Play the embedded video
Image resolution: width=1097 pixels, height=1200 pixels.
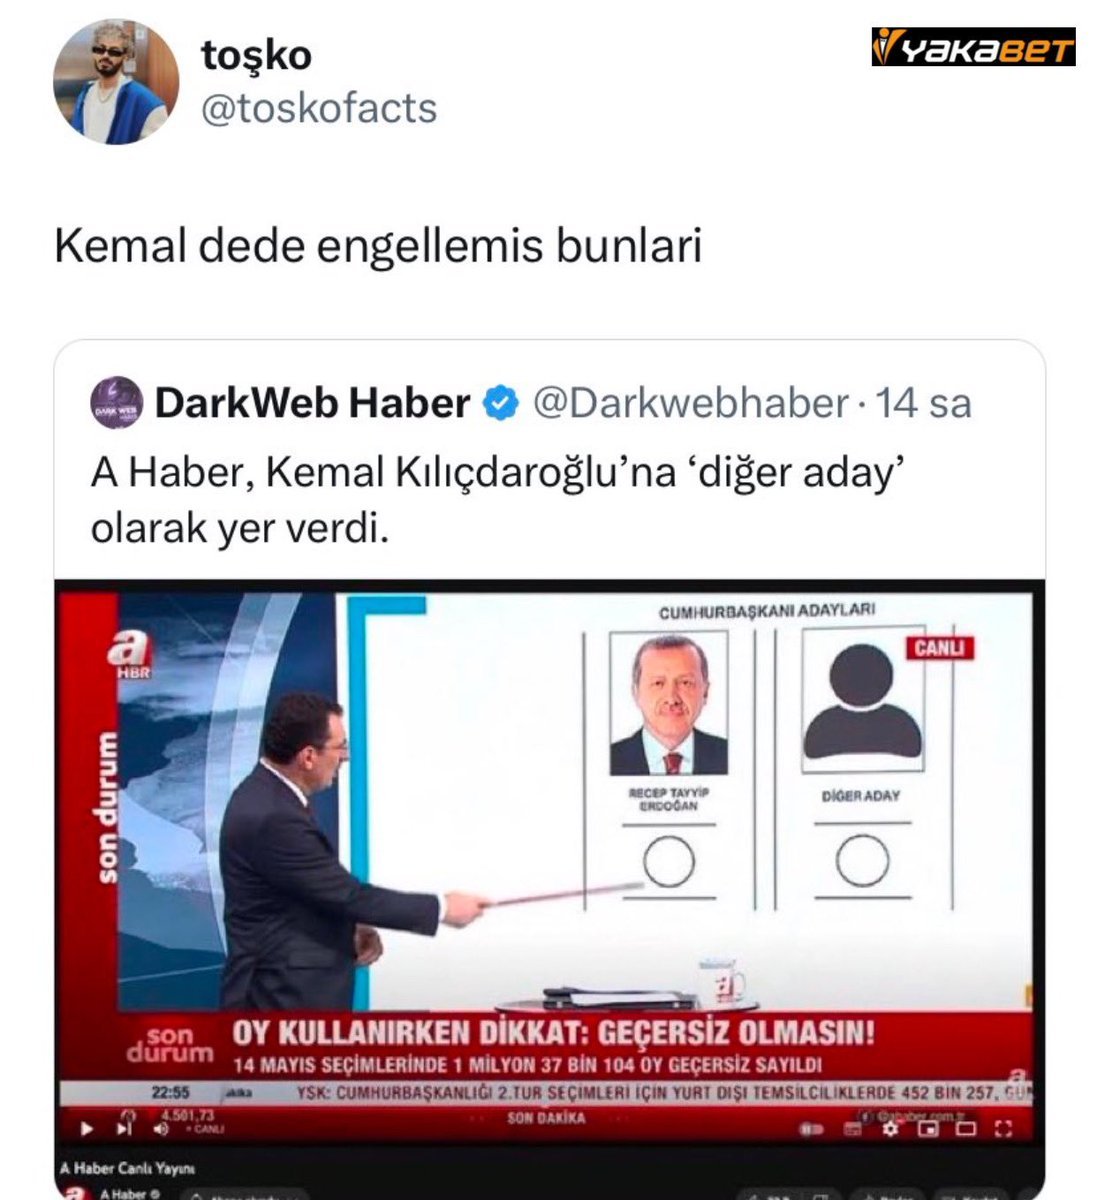[x=88, y=1129]
